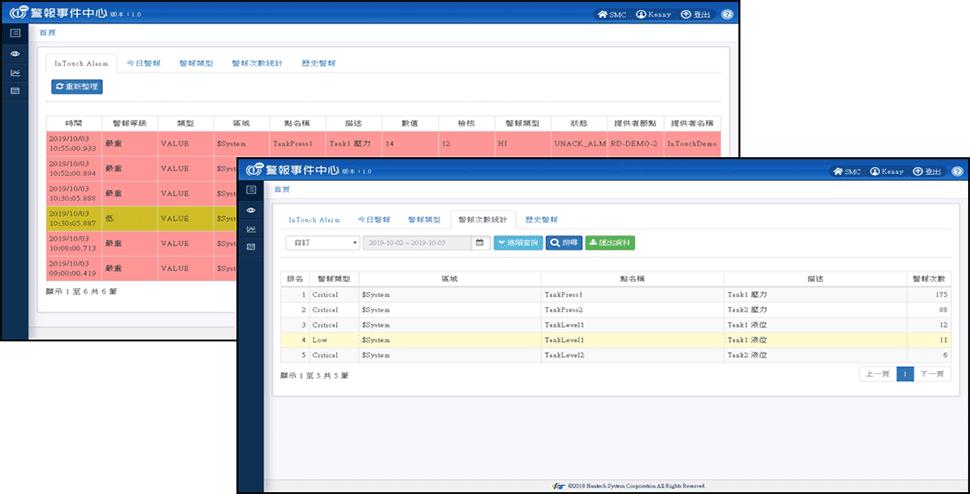Open the calendar icon beside the date range
This screenshot has width=970, height=494.
coord(480,243)
